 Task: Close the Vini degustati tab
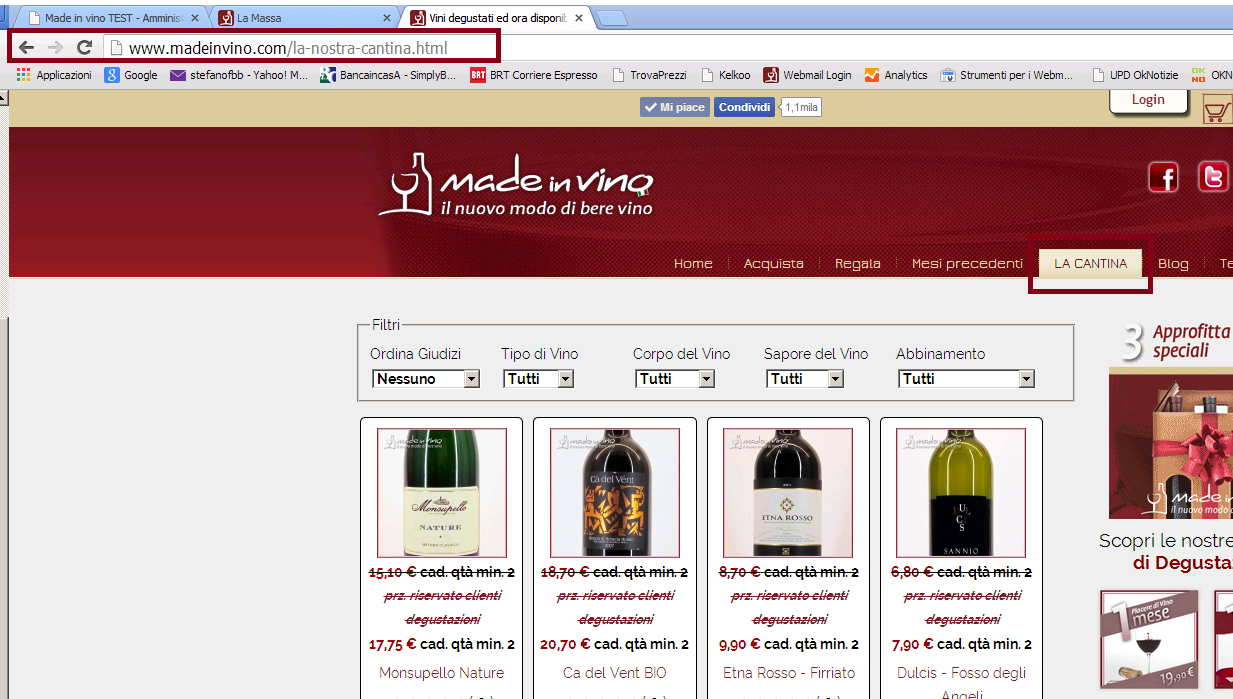(x=578, y=19)
